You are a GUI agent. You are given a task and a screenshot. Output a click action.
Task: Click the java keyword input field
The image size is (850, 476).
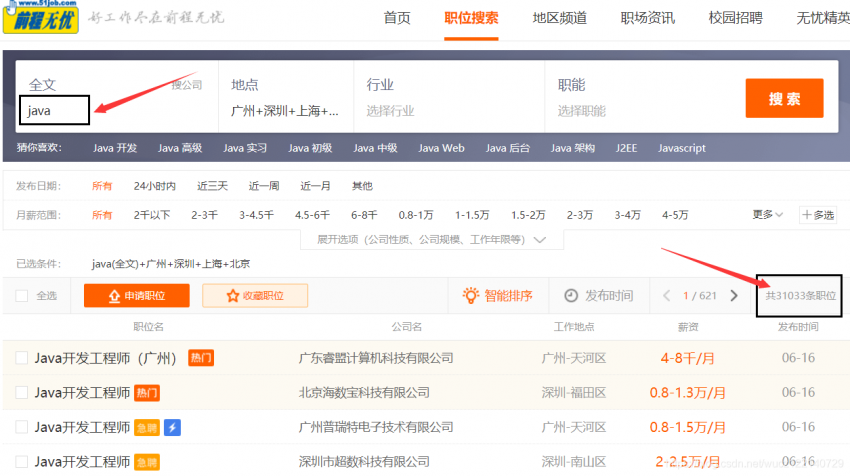click(x=54, y=111)
